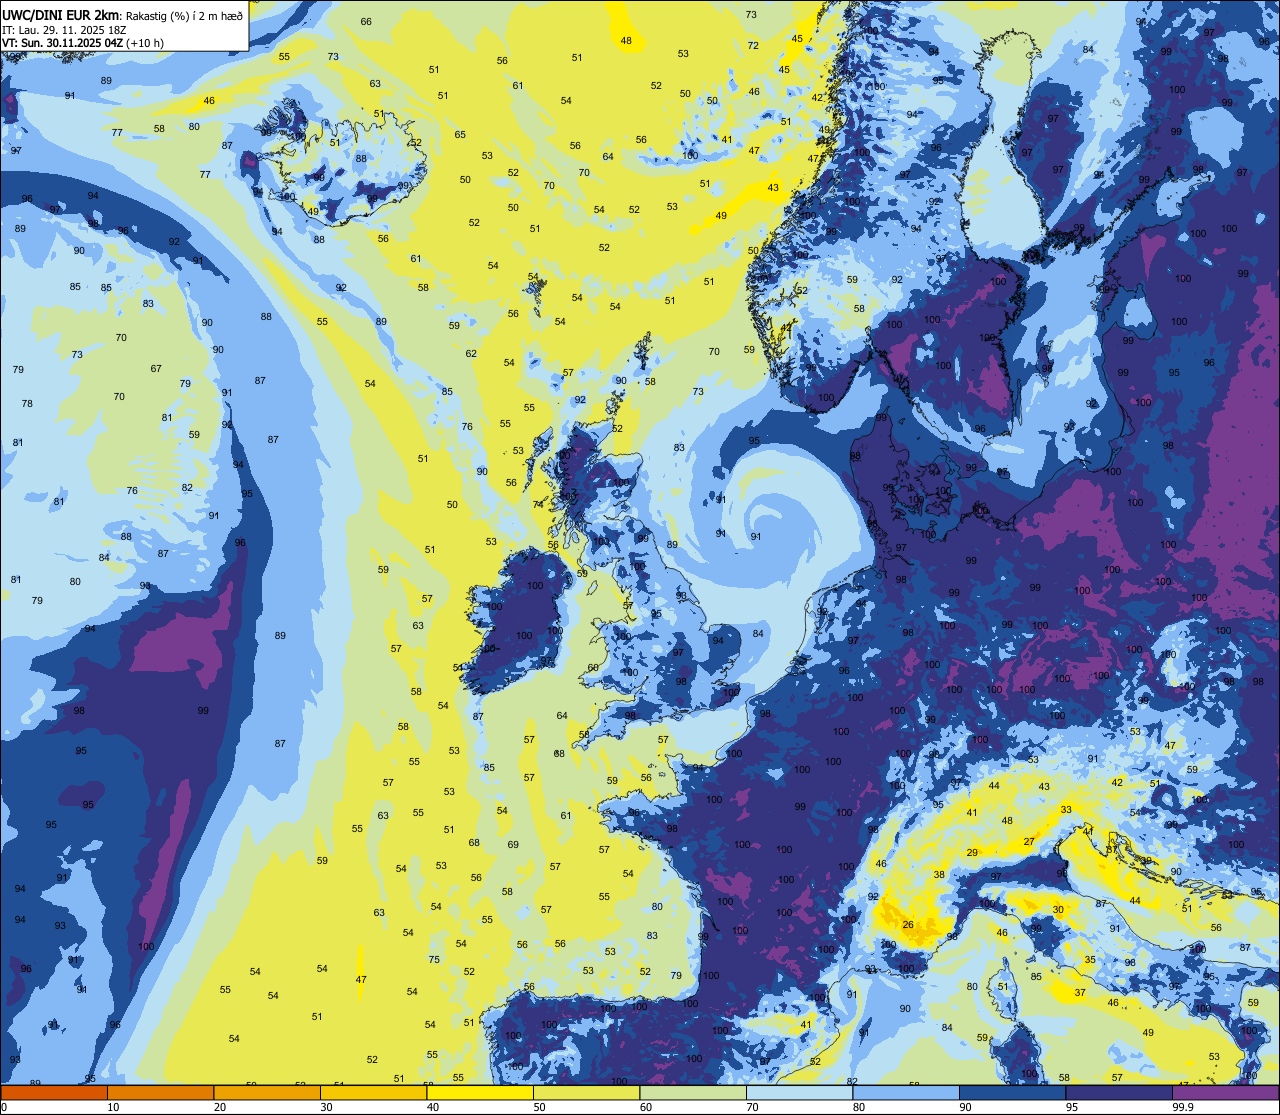Click the map title 'UWC/DINI EUR 2km'
Screen dimensions: 1280x1115
(x=59, y=15)
